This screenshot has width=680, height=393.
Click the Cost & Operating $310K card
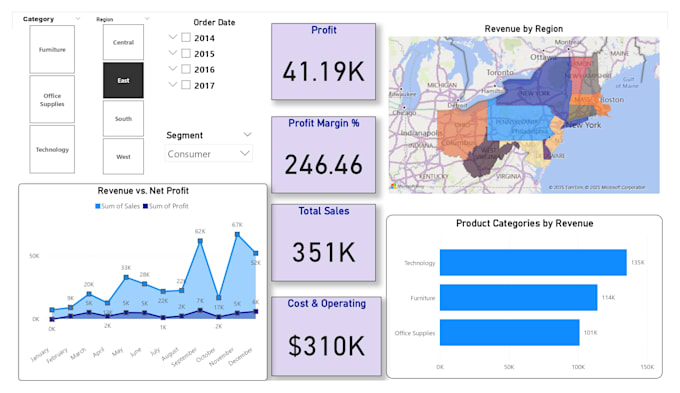coord(326,336)
